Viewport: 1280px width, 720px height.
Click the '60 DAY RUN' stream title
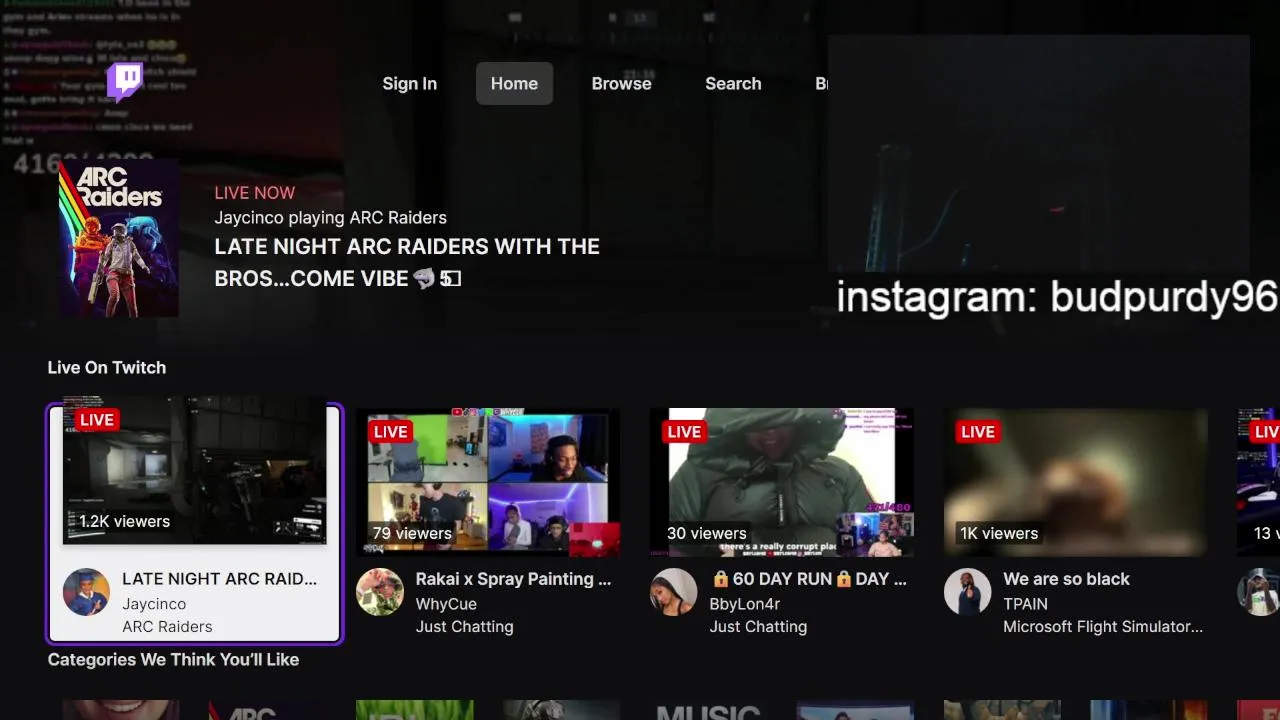[809, 579]
